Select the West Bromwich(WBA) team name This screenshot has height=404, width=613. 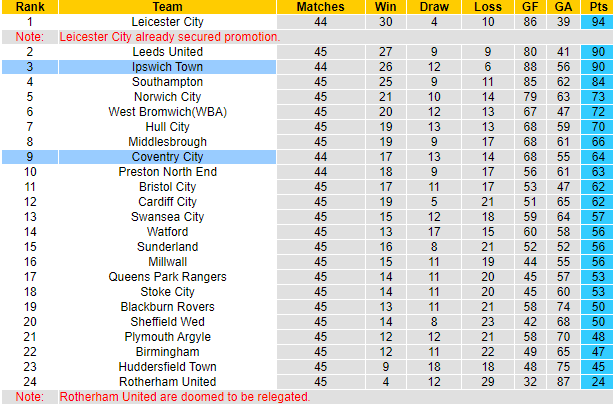(167, 111)
